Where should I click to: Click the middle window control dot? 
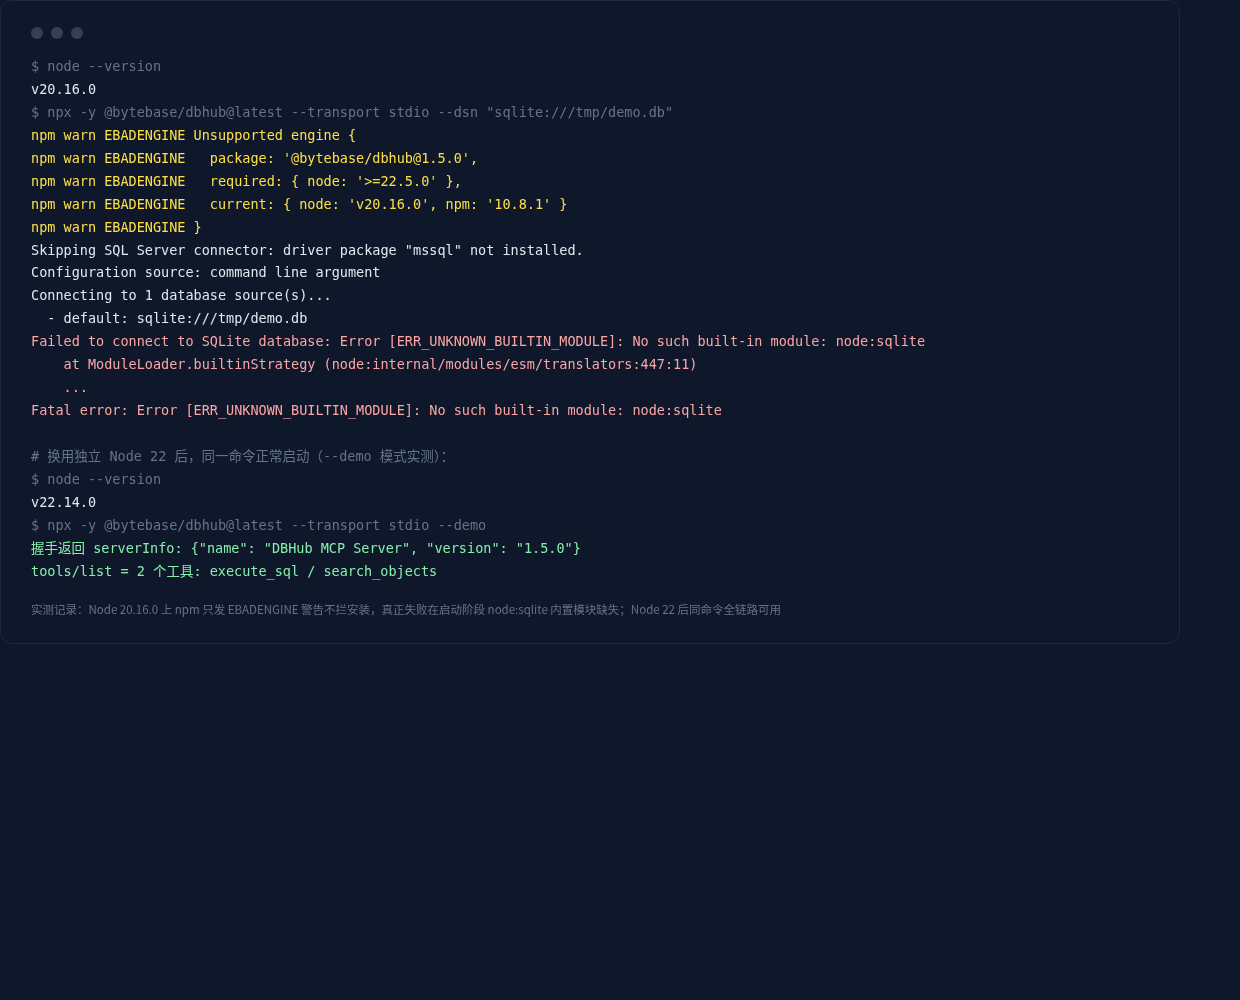point(57,33)
